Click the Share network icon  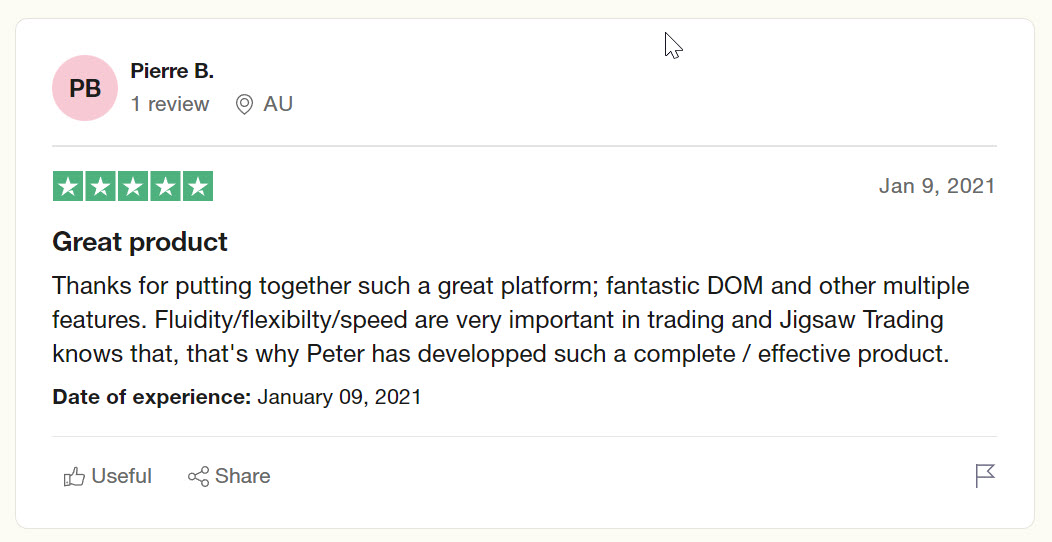(199, 476)
